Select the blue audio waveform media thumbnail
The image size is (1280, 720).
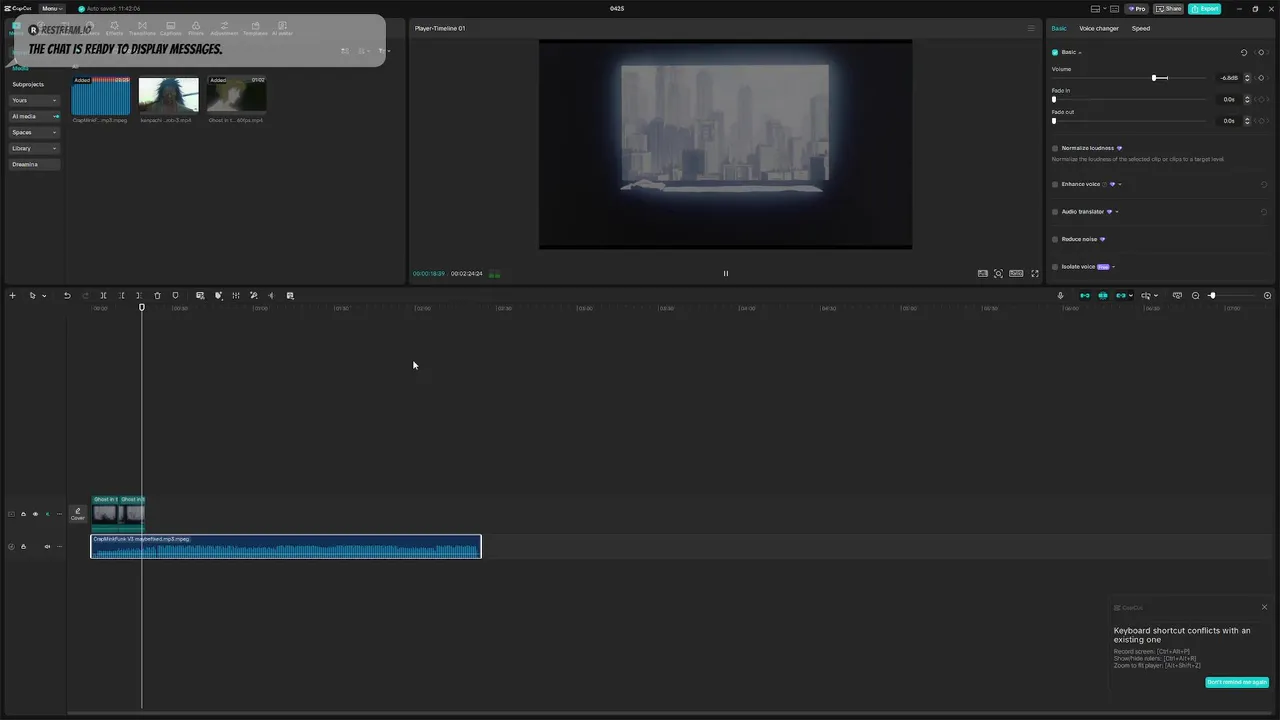coord(101,96)
